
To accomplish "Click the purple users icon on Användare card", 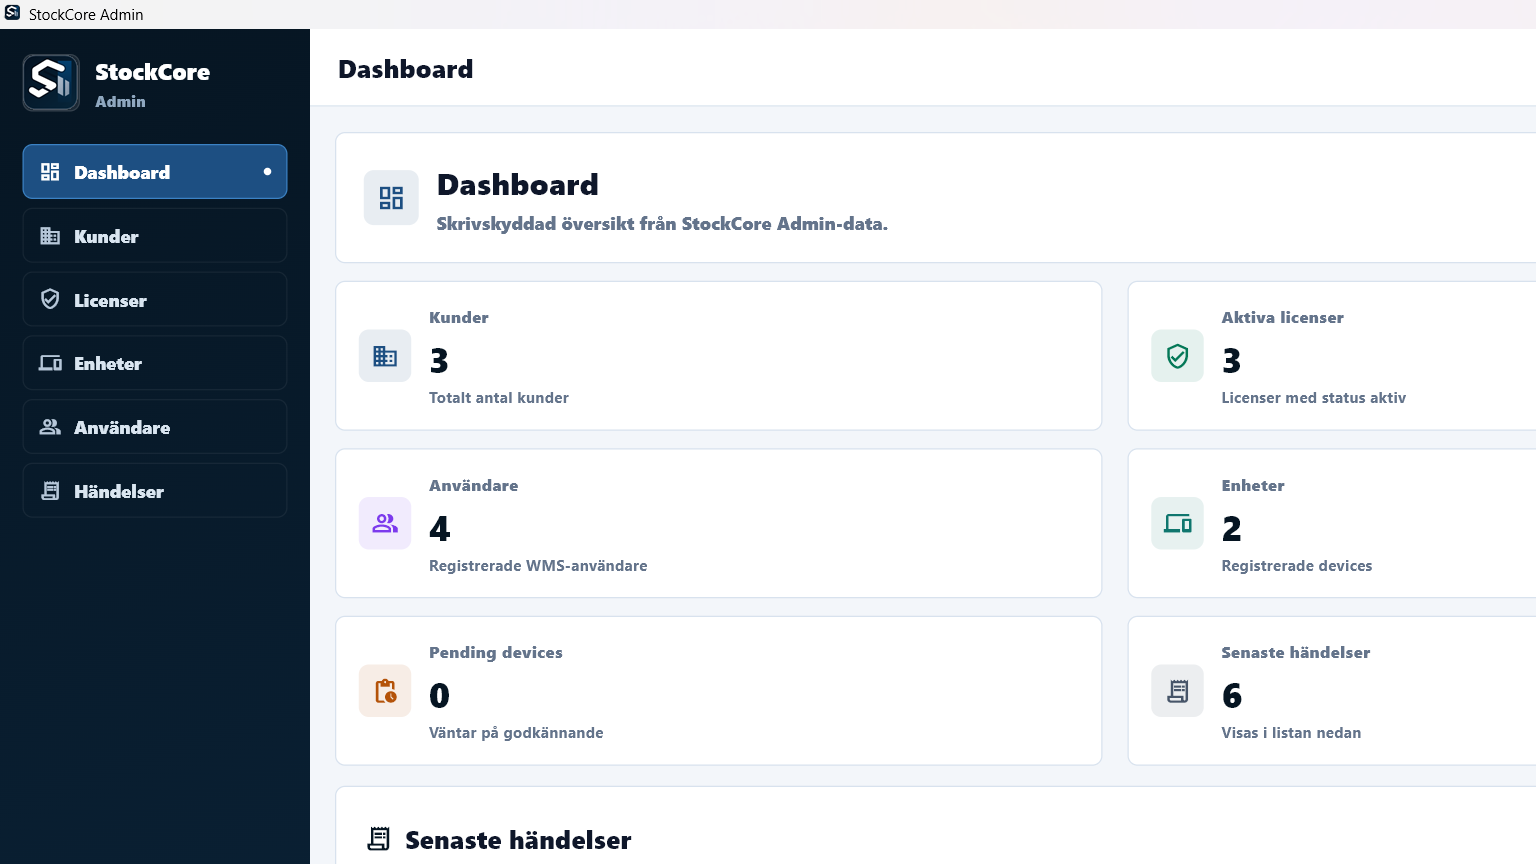I will point(385,523).
